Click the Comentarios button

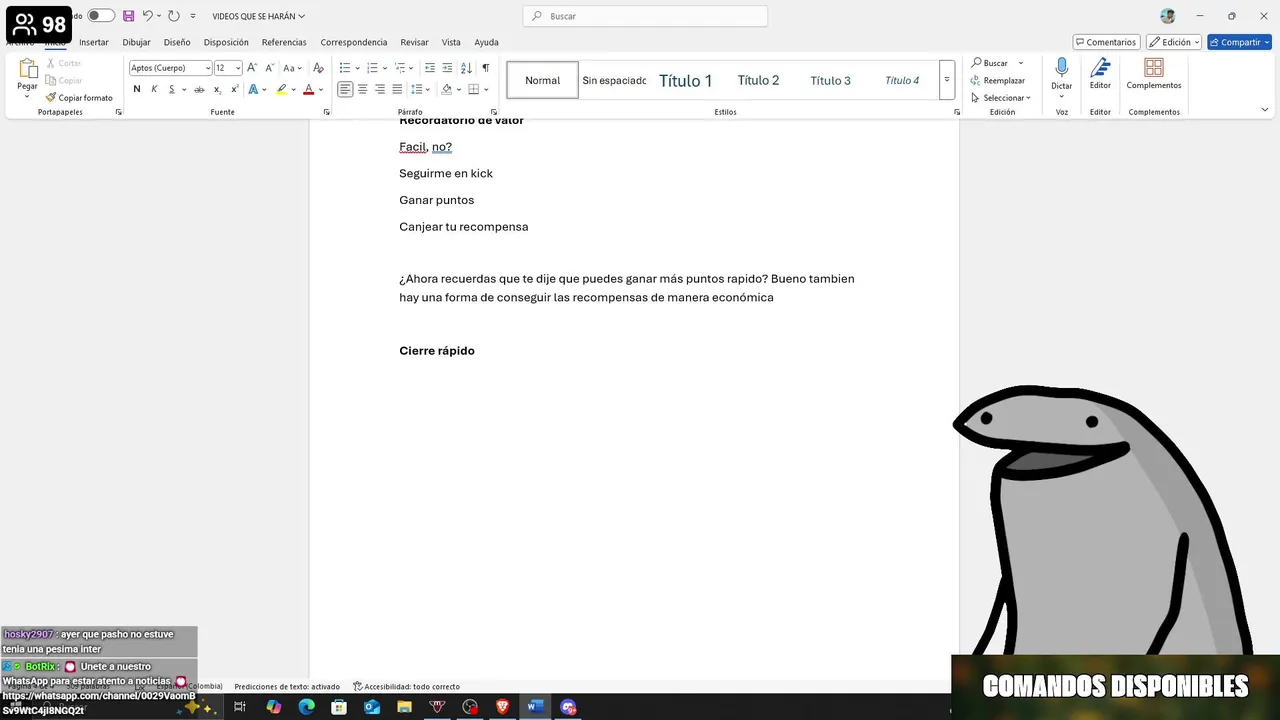[x=1107, y=42]
